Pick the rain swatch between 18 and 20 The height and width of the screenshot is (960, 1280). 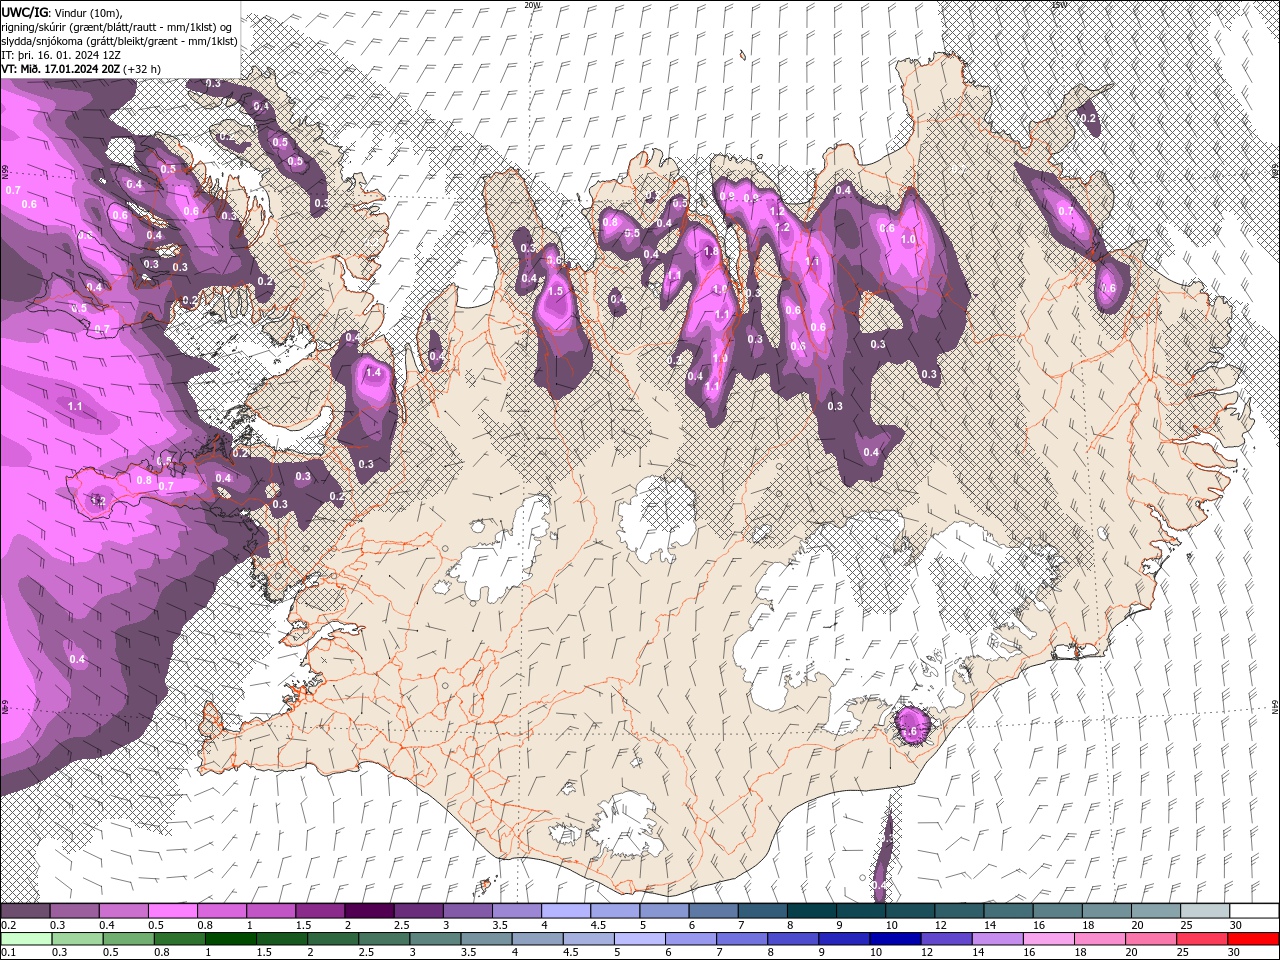[1099, 939]
